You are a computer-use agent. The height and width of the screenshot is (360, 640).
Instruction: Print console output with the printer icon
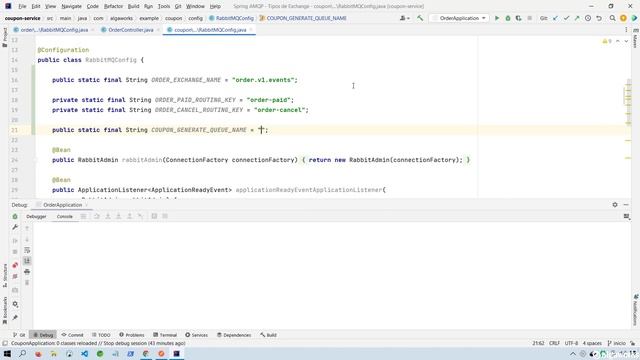click(x=27, y=271)
